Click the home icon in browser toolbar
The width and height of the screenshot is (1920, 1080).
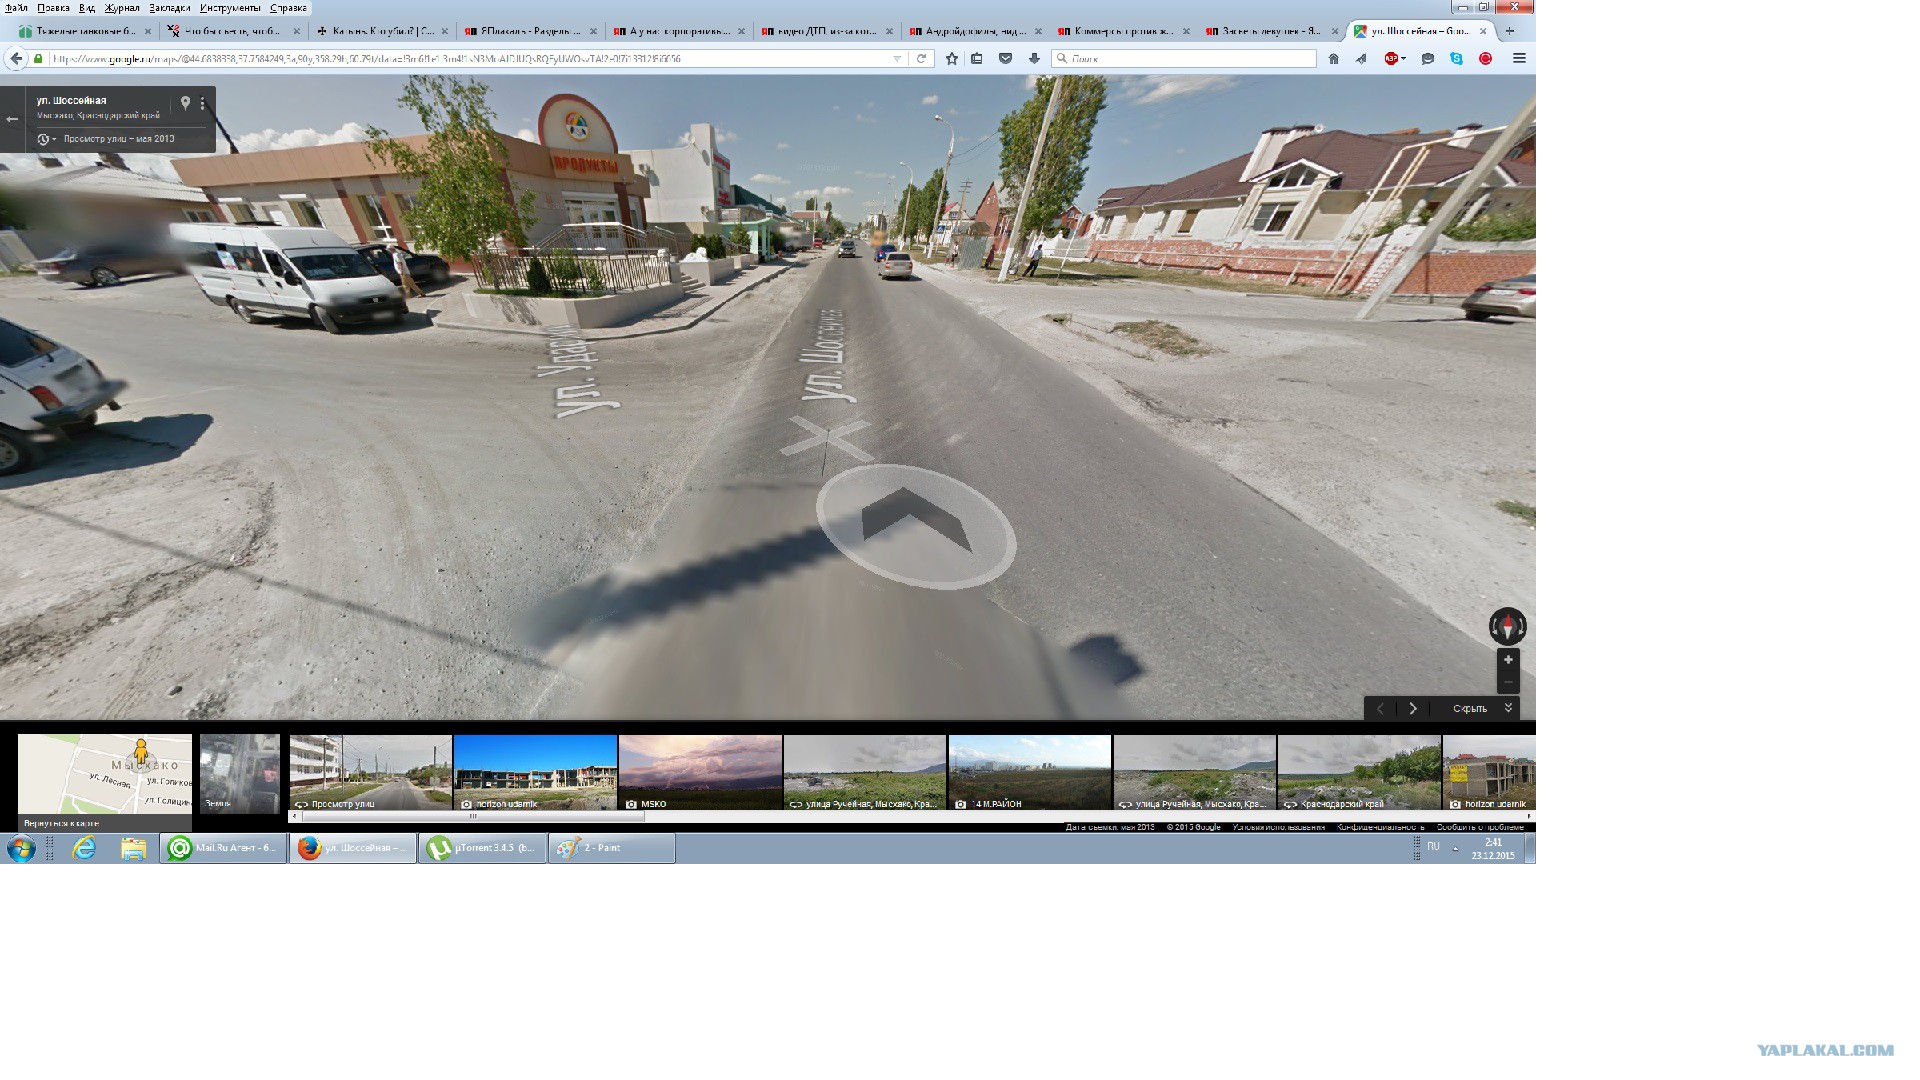click(x=1333, y=59)
